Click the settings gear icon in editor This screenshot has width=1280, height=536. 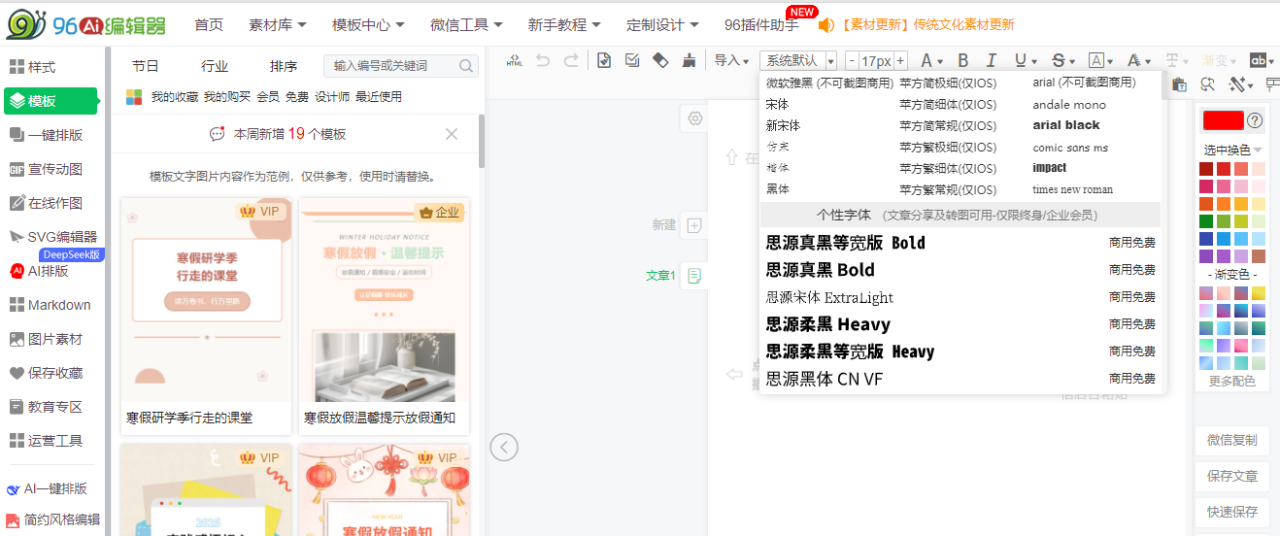point(695,118)
